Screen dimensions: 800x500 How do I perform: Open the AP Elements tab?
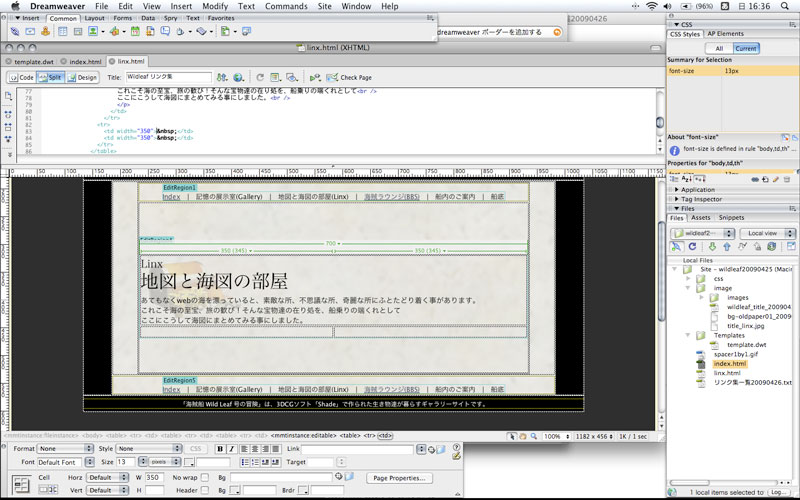[725, 34]
